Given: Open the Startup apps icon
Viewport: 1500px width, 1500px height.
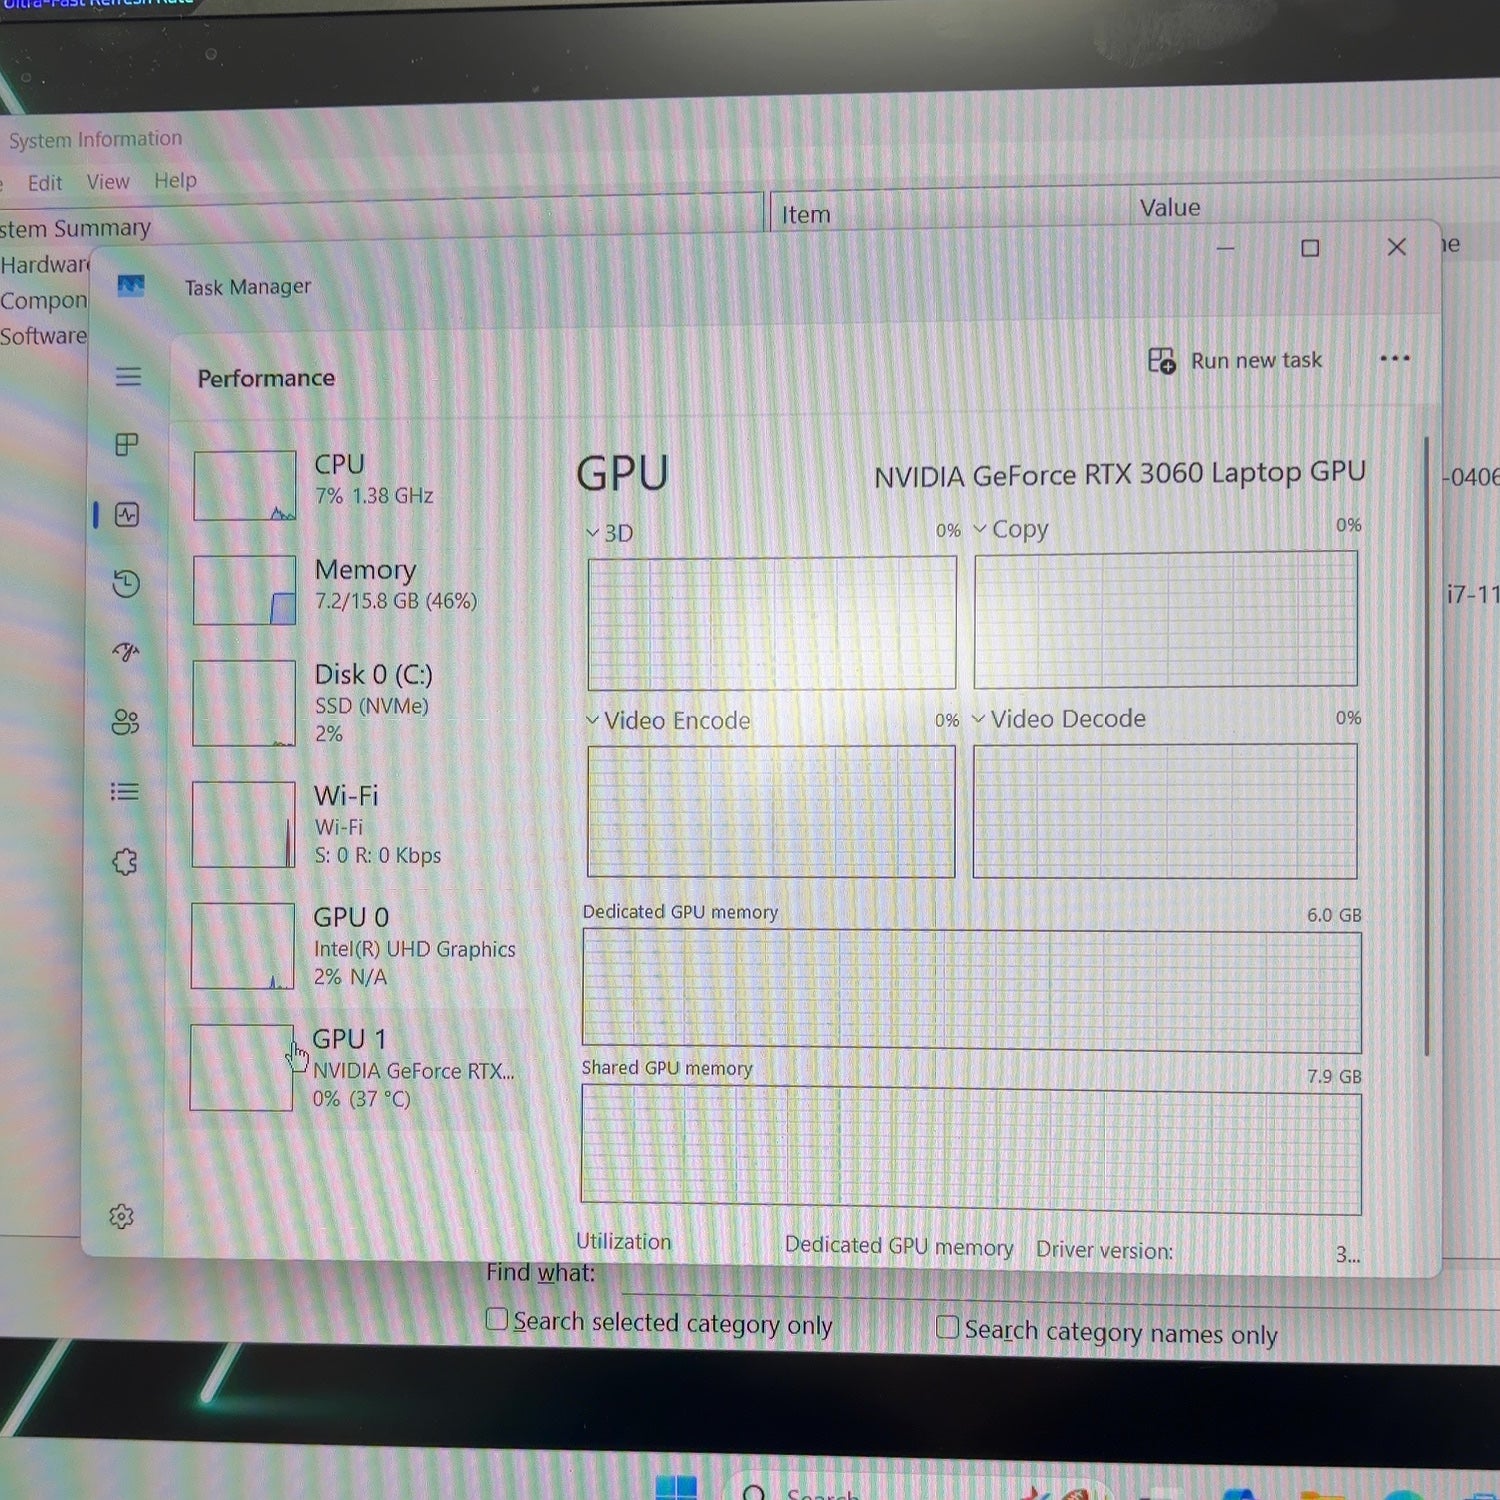Looking at the screenshot, I should pos(126,652).
